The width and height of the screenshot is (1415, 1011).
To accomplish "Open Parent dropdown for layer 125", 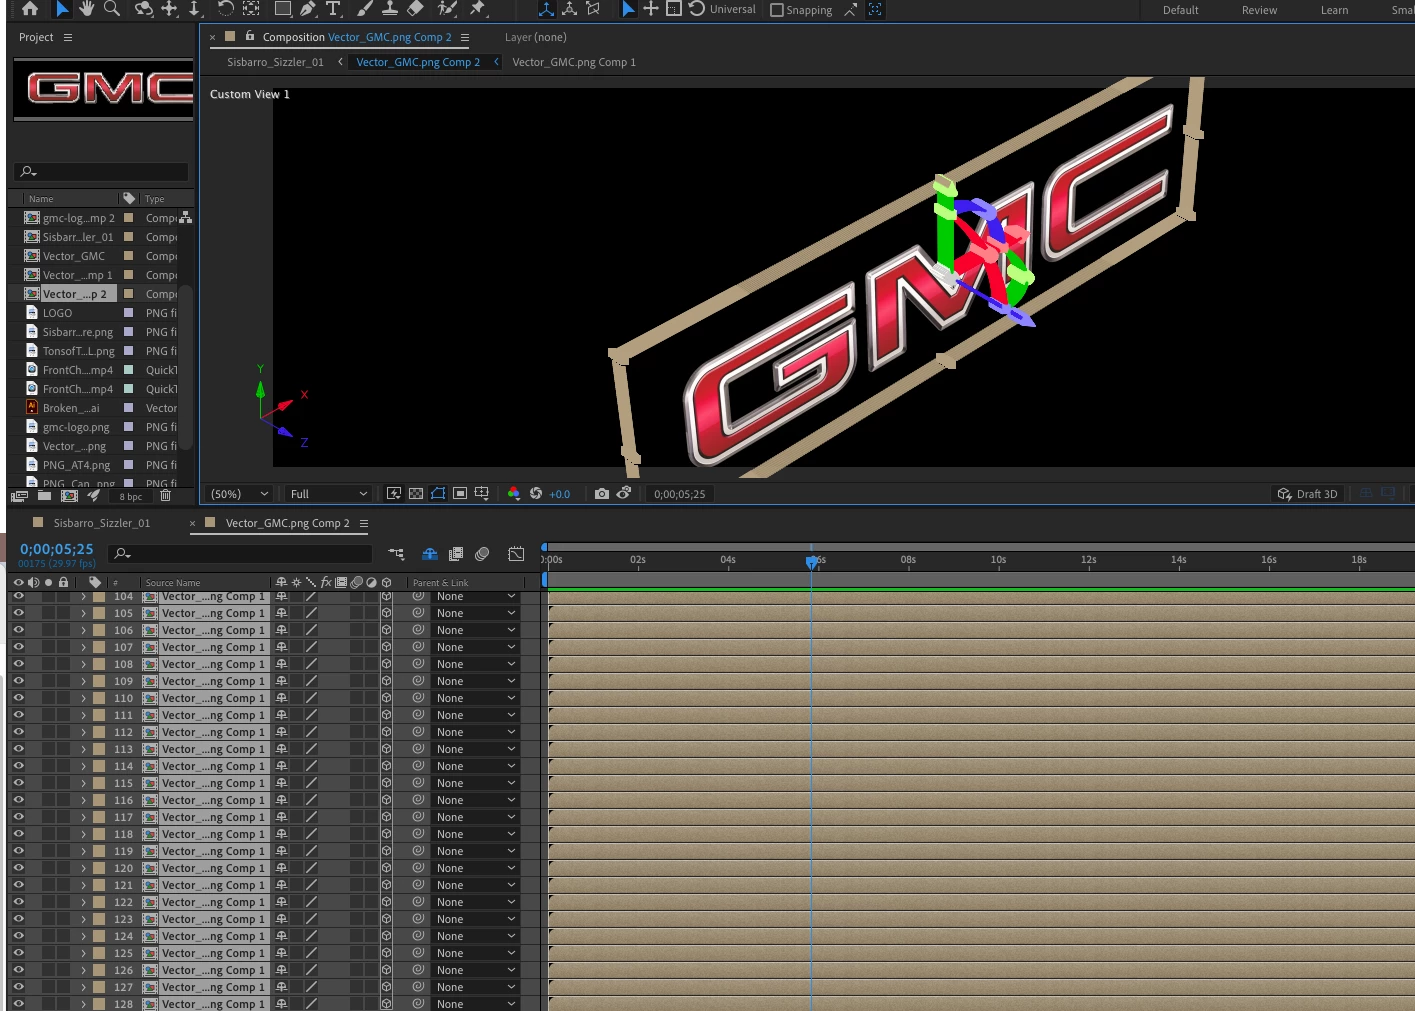I will click(475, 953).
